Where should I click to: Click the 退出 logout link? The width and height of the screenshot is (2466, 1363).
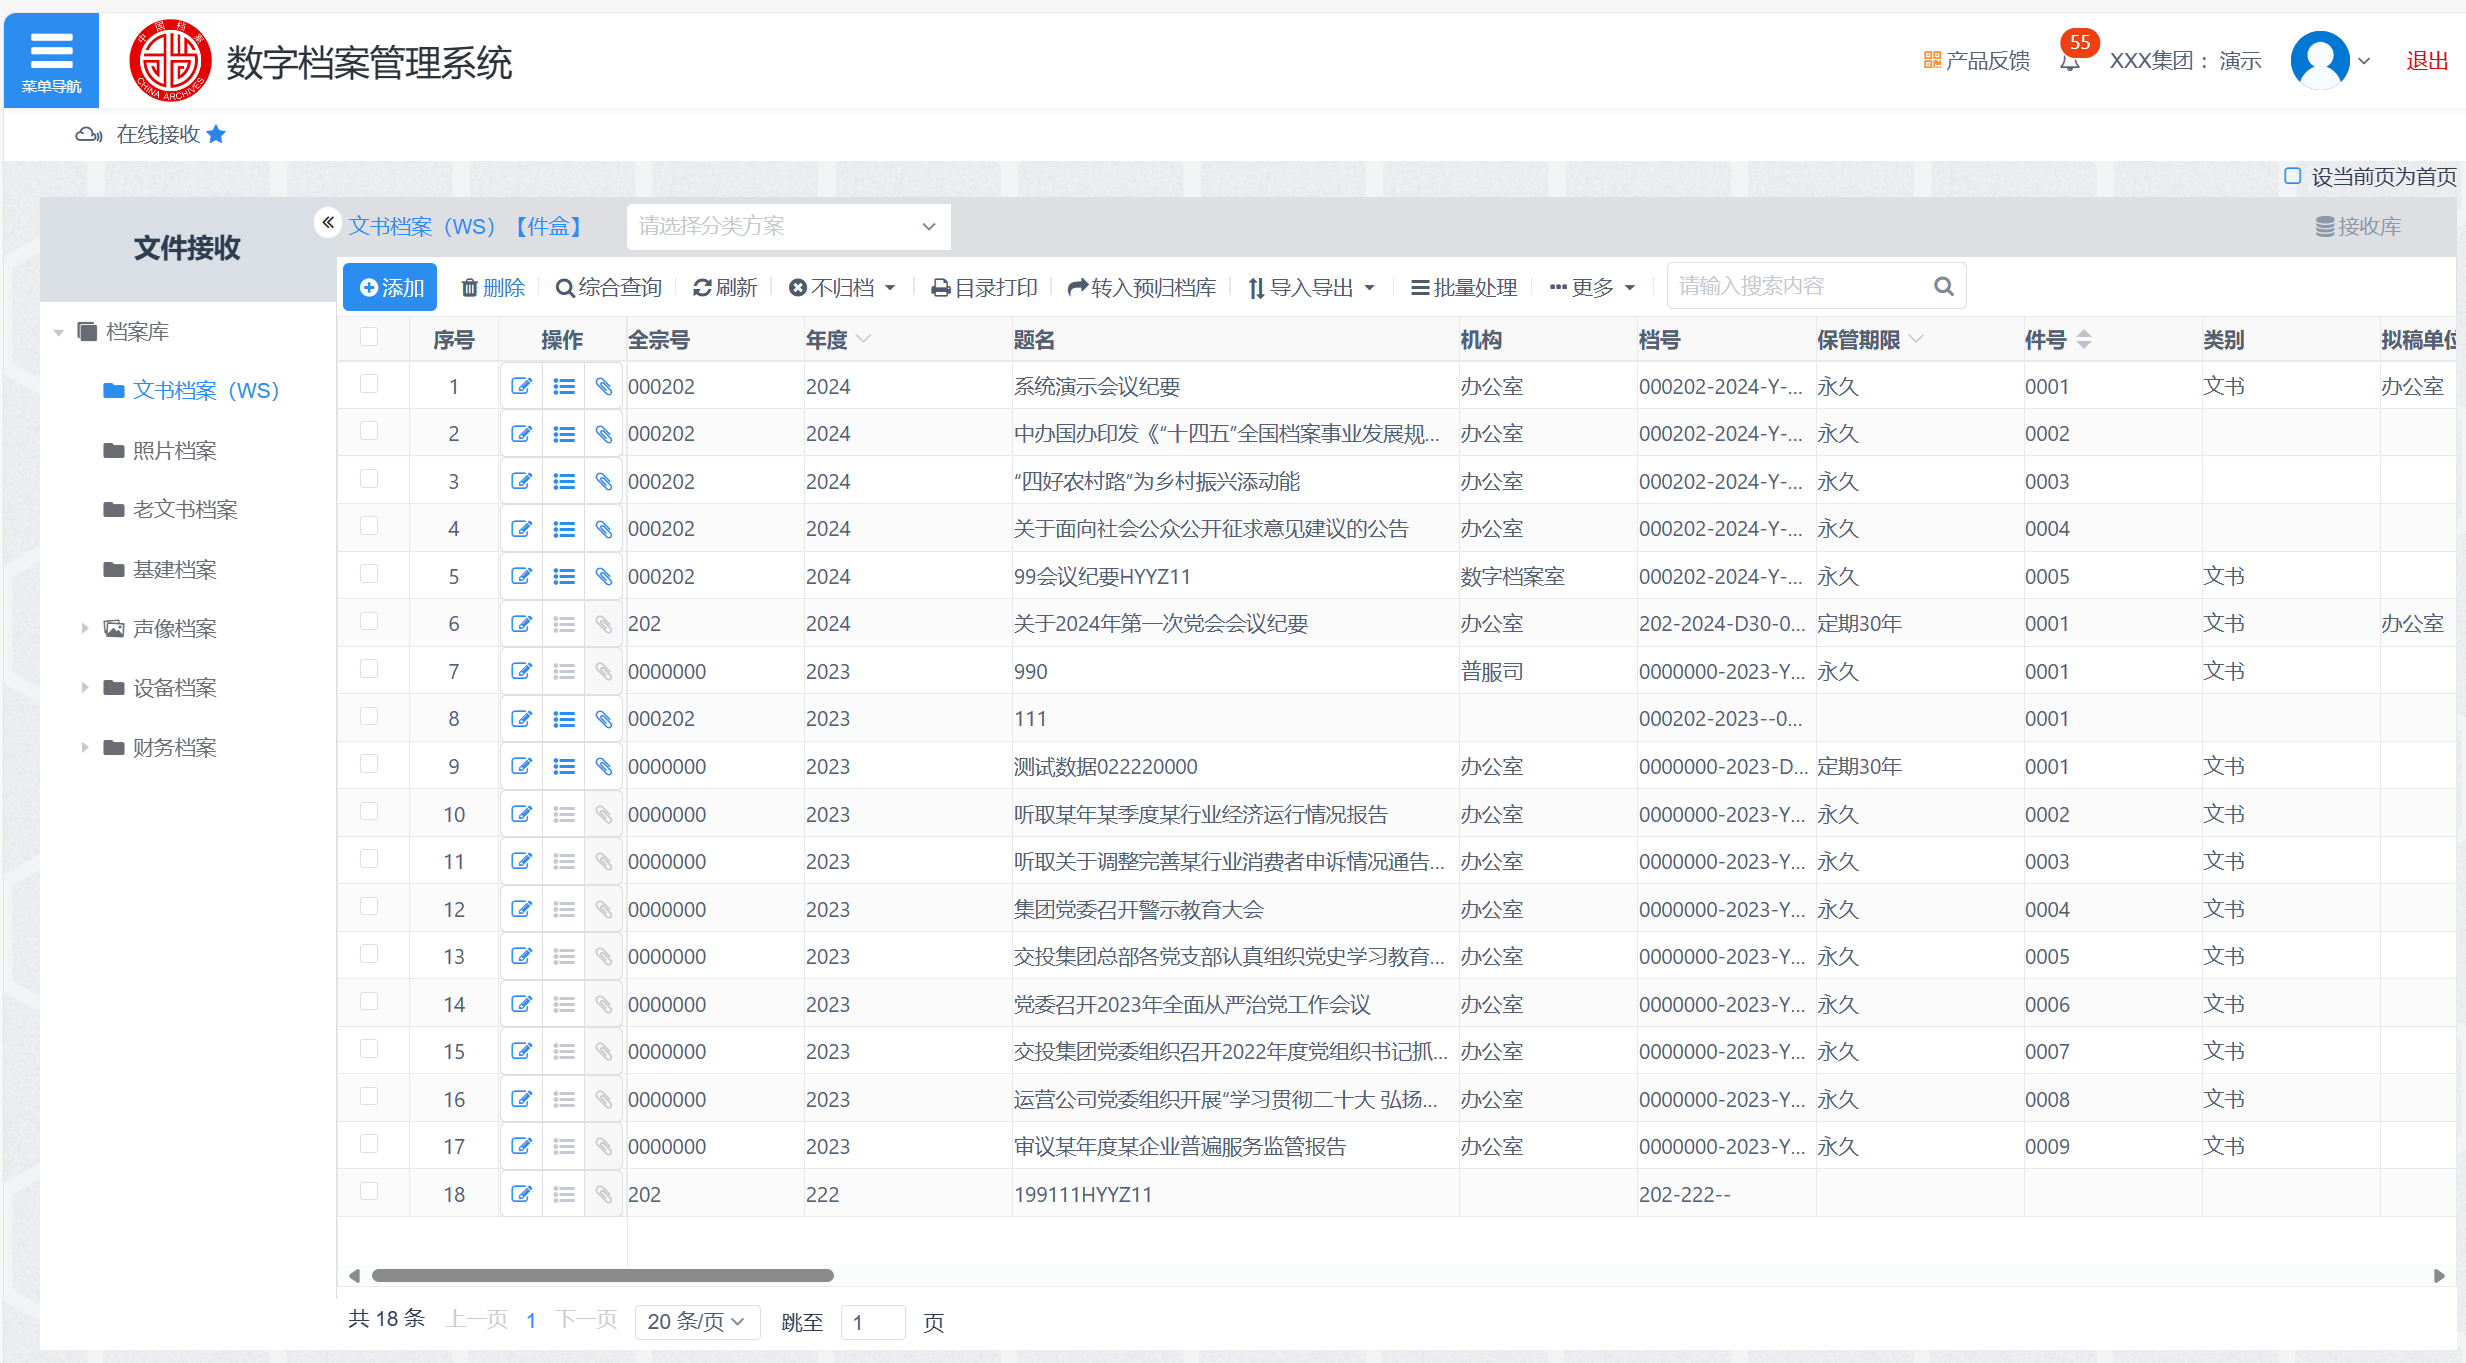tap(2426, 61)
